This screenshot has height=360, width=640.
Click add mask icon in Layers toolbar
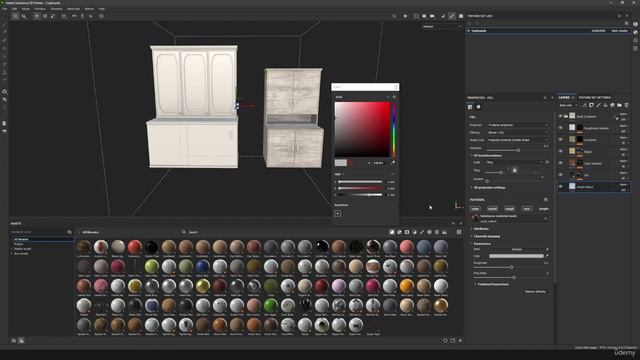tap(591, 105)
